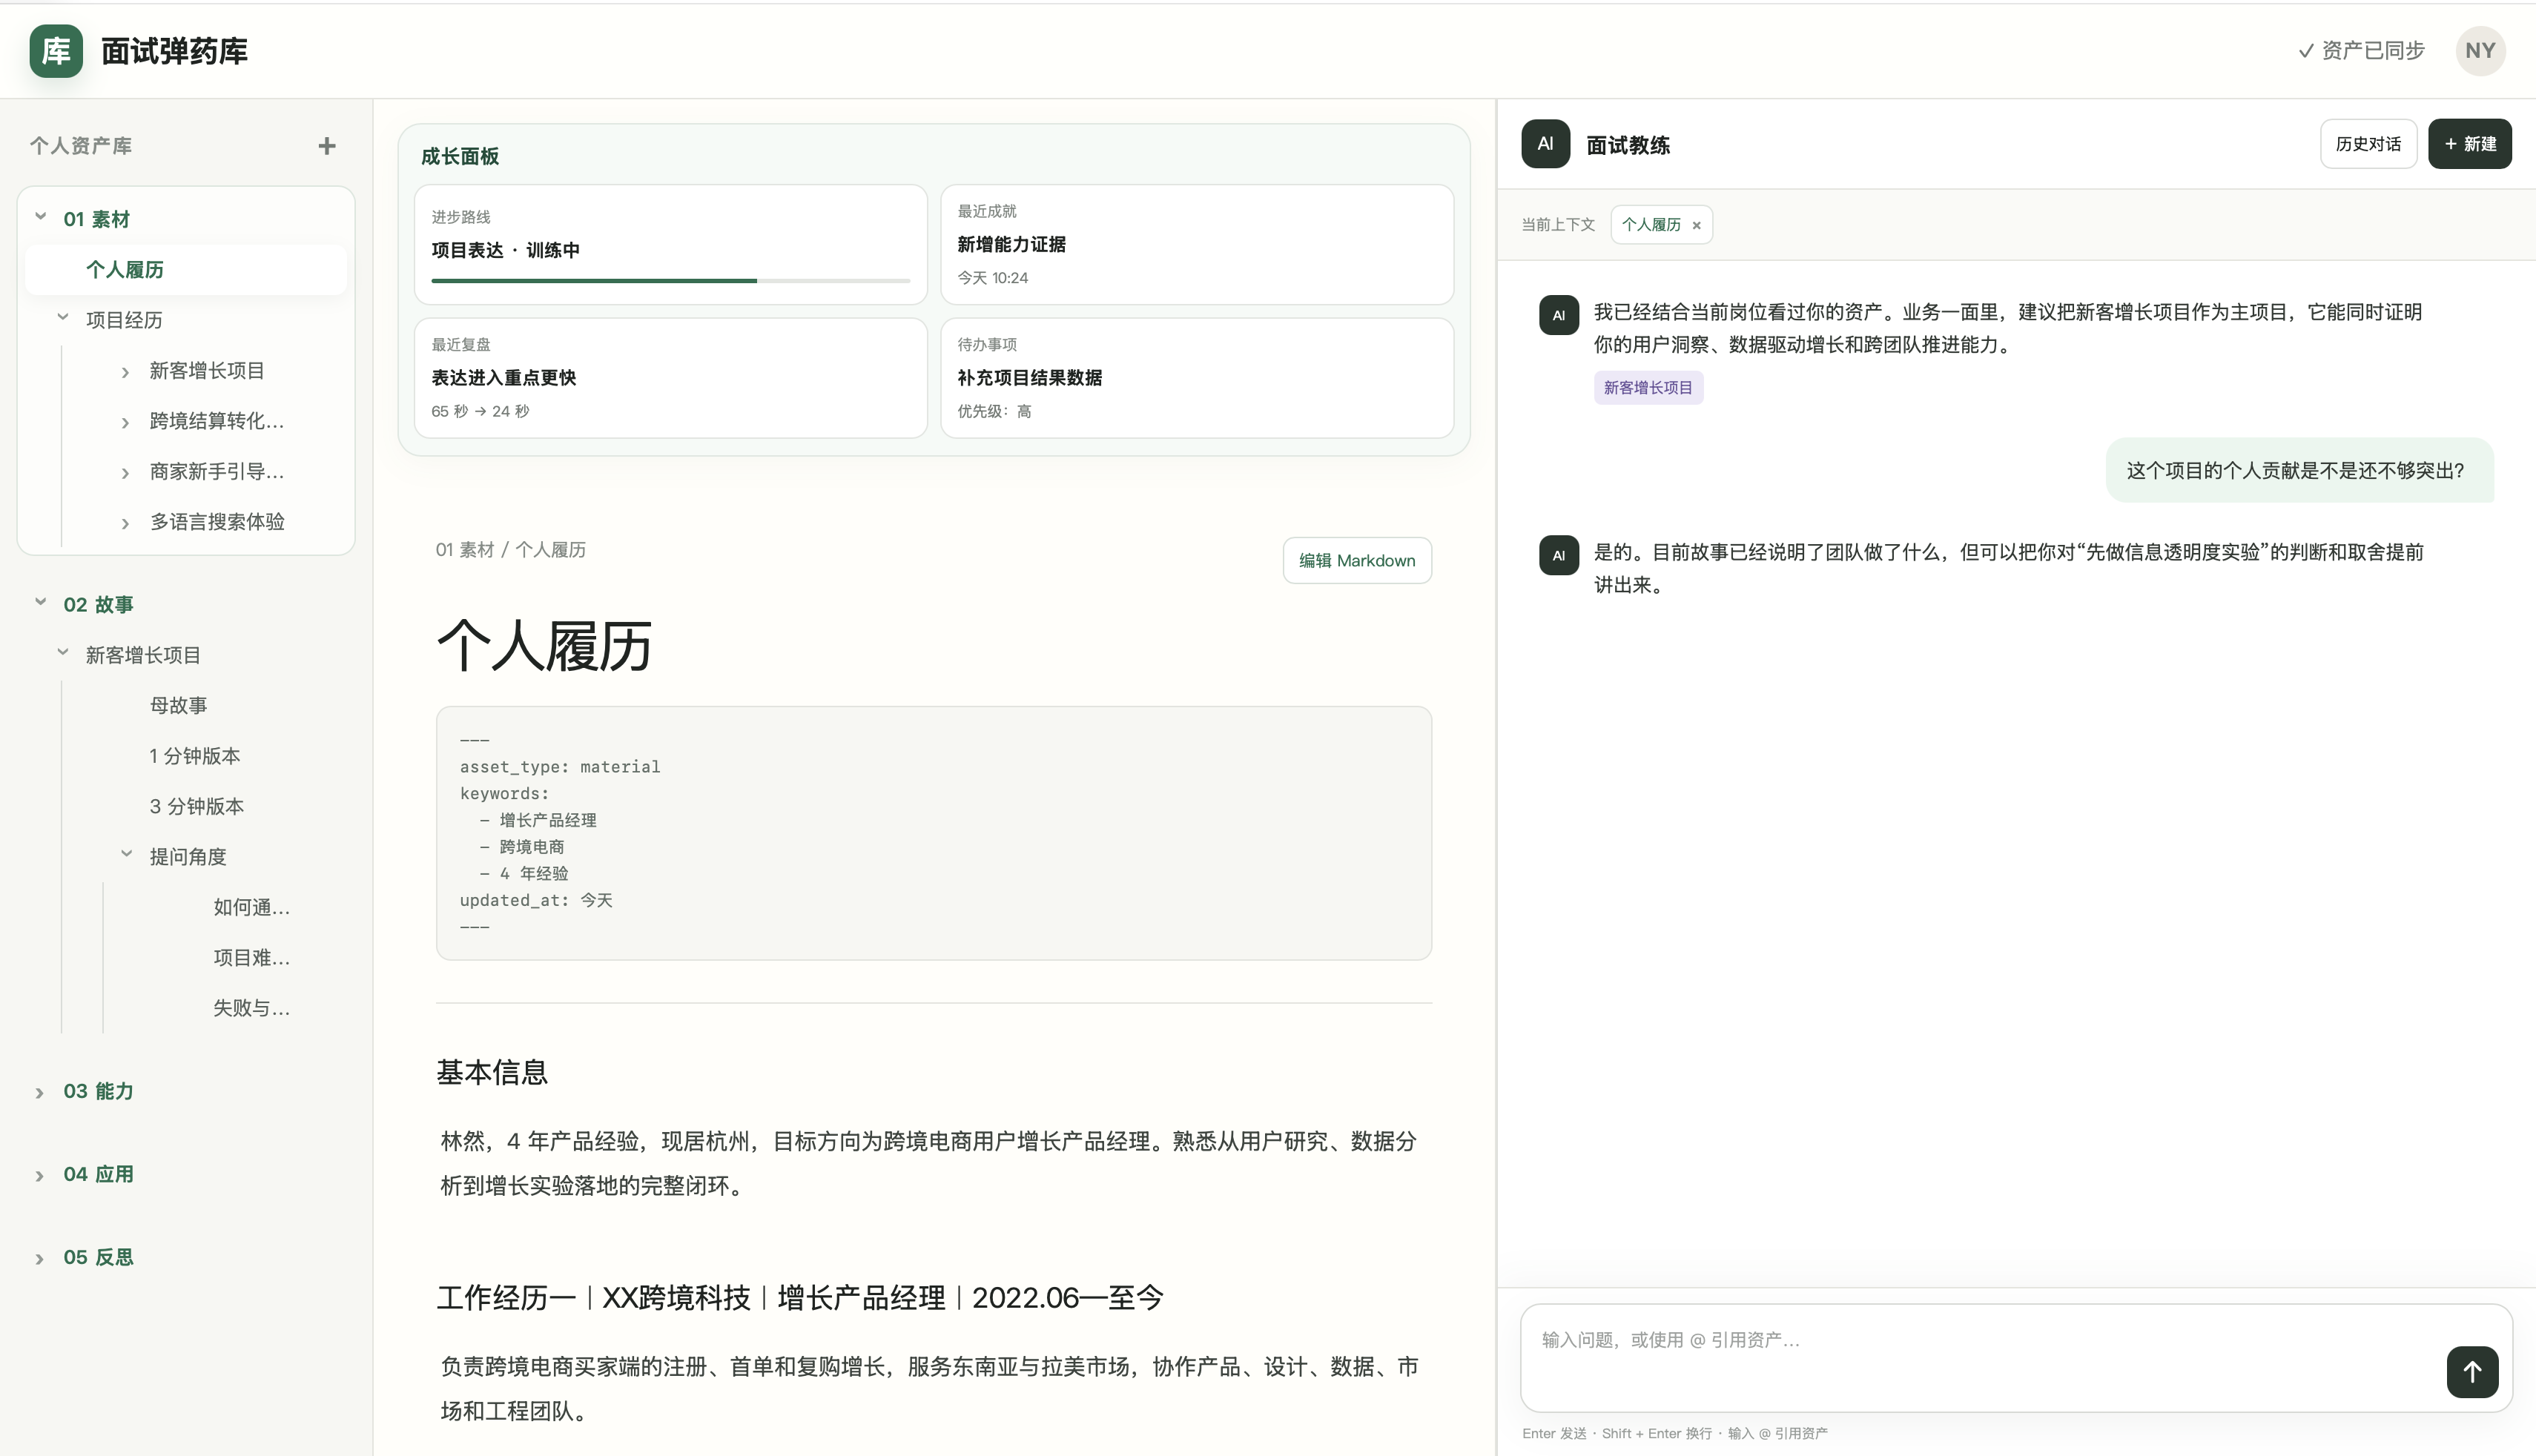This screenshot has height=1456, width=2536.
Task: Open the NY user avatar
Action: click(x=2480, y=51)
